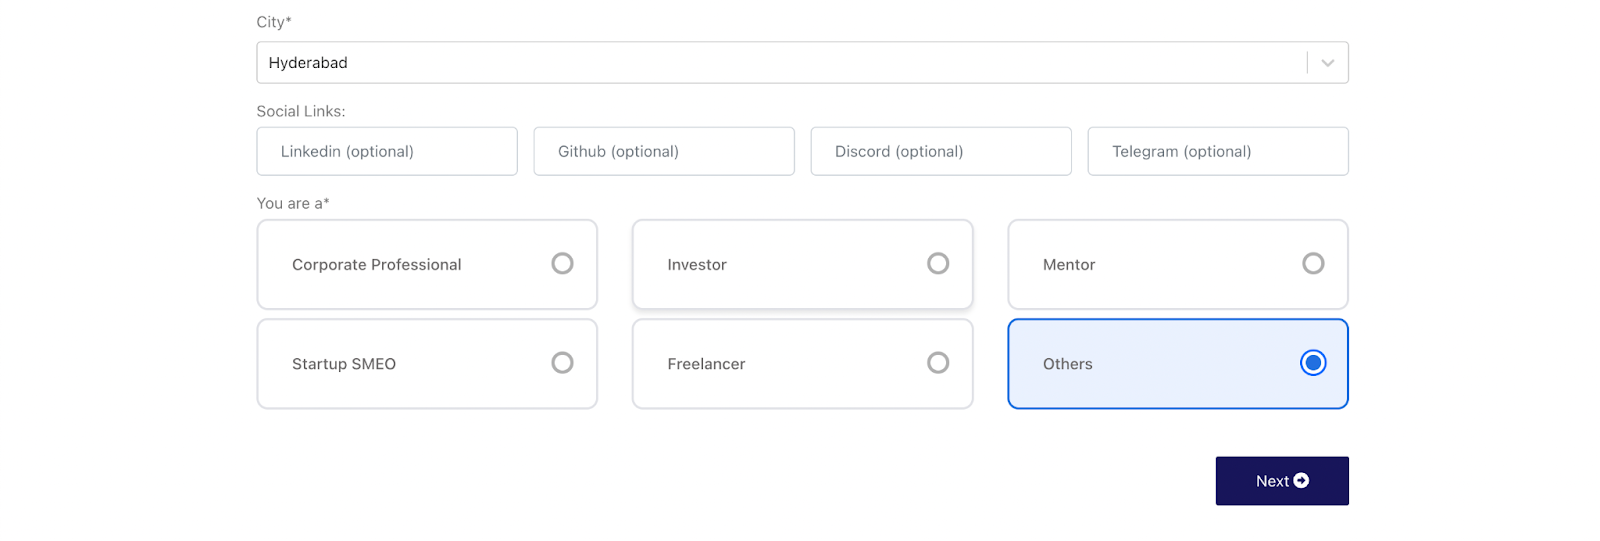The height and width of the screenshot is (541, 1600).
Task: Click into the Telegram (optional) field
Action: [x=1218, y=151]
